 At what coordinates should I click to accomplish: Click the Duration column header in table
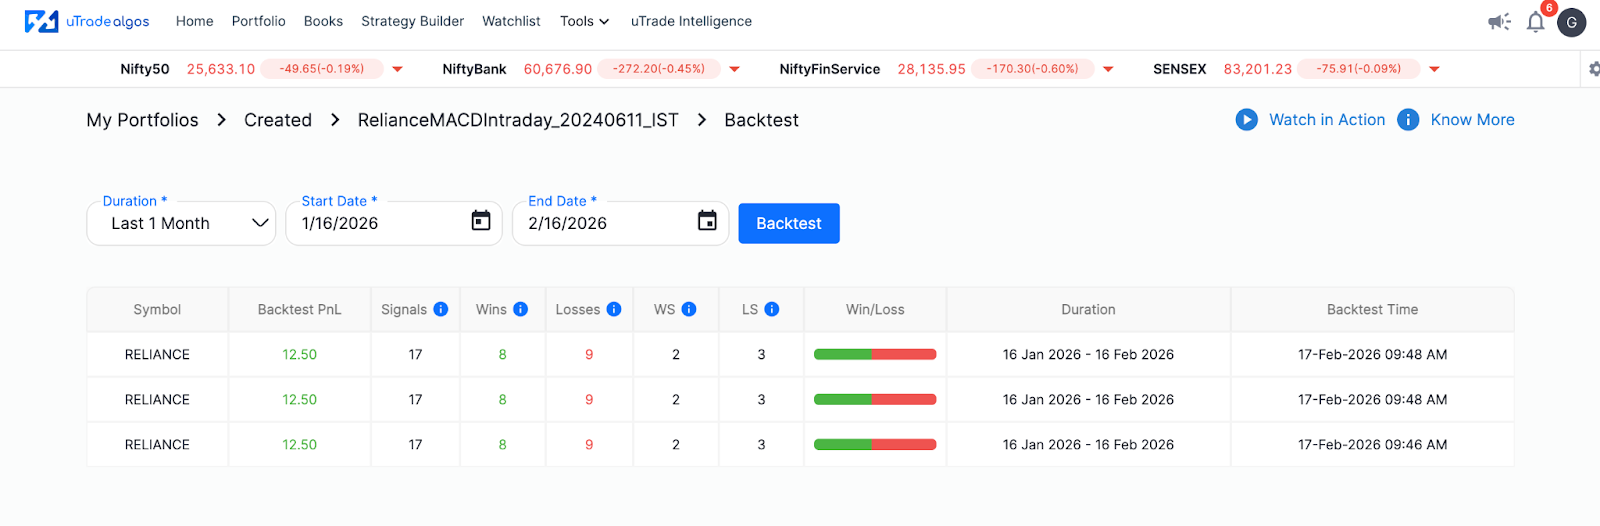click(1088, 310)
